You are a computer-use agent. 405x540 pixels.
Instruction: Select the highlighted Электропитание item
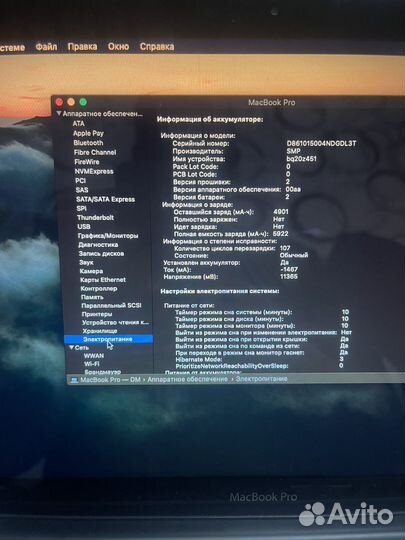point(108,339)
